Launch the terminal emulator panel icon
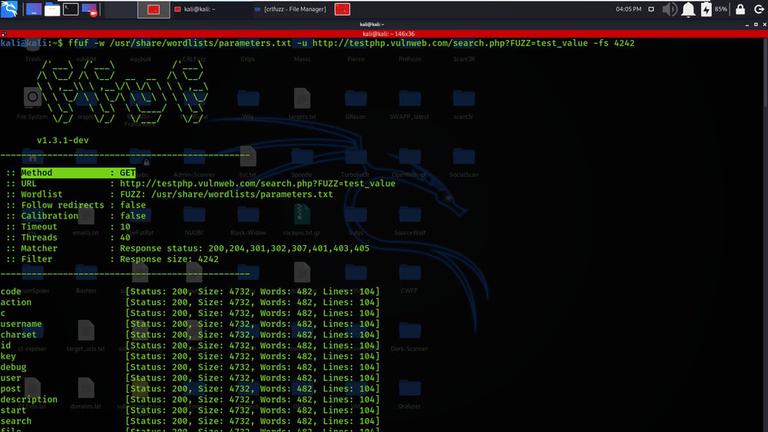Viewport: 768px width, 432px height. click(x=71, y=9)
